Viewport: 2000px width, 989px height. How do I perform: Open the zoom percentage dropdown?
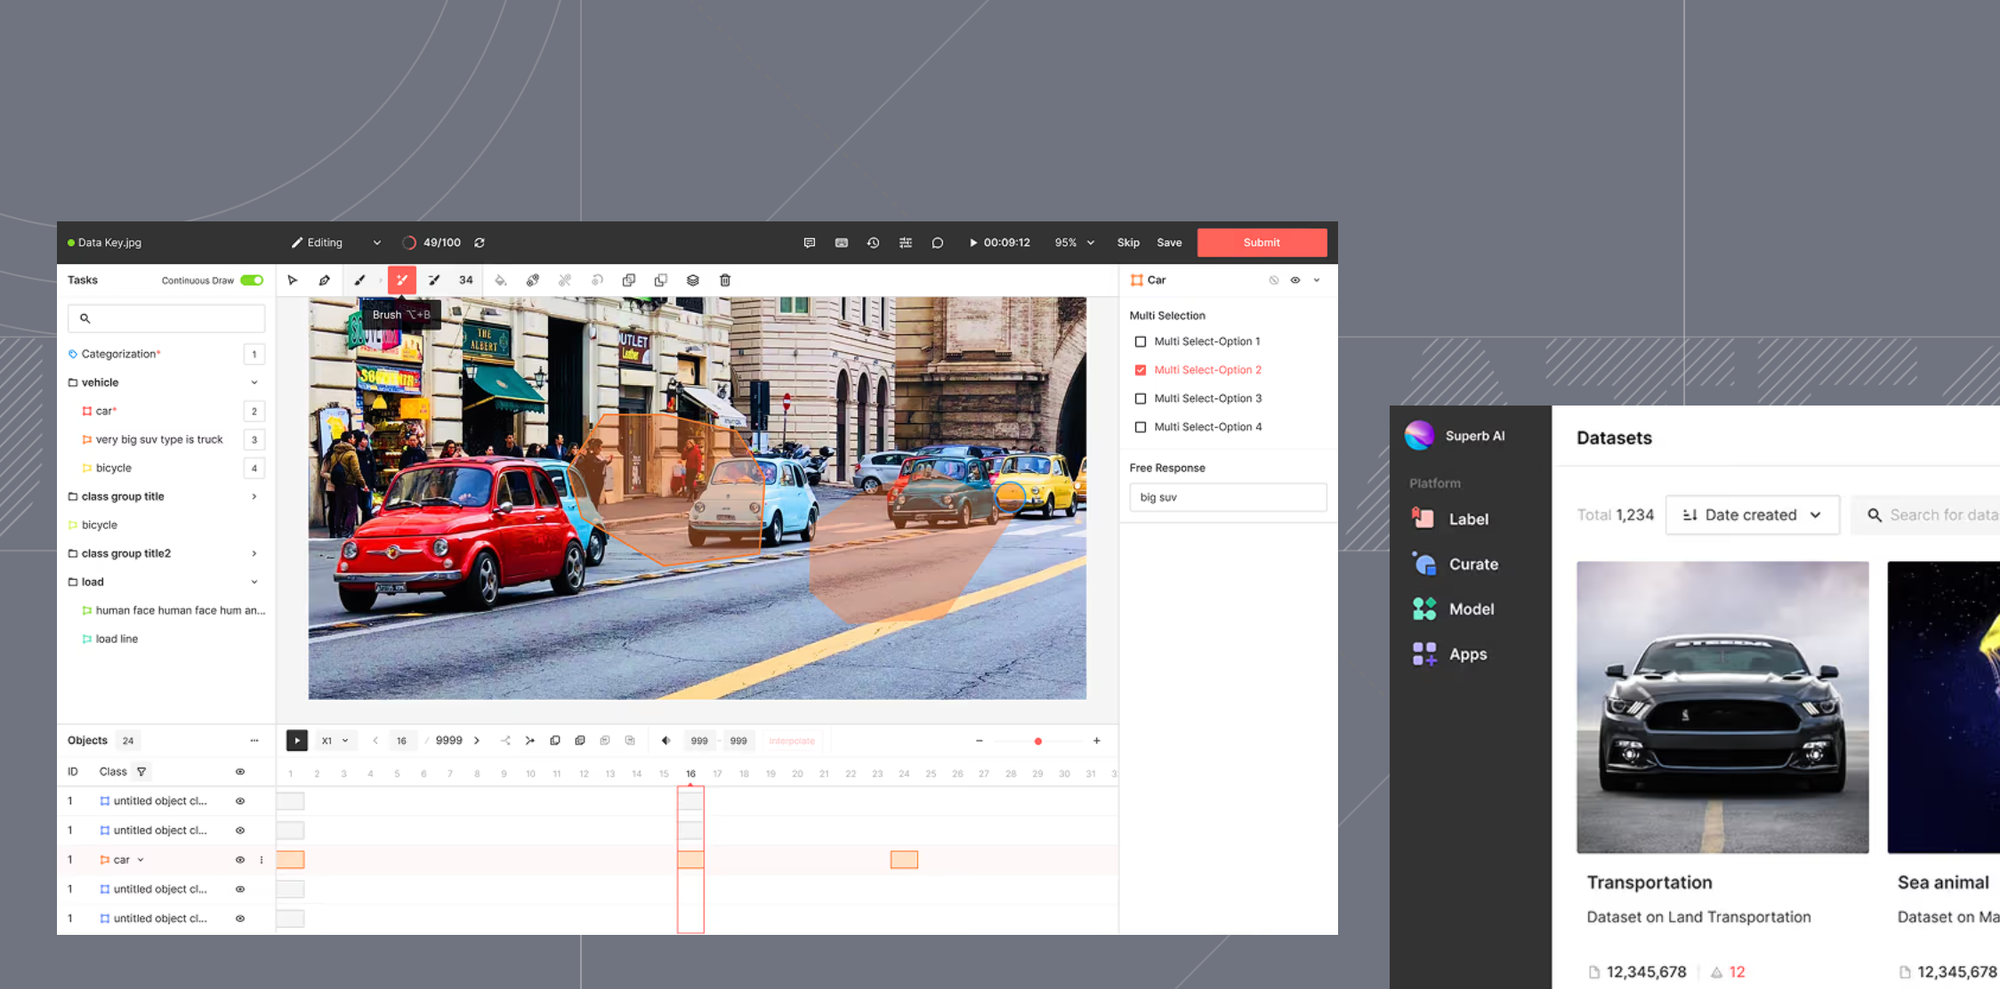(1073, 242)
